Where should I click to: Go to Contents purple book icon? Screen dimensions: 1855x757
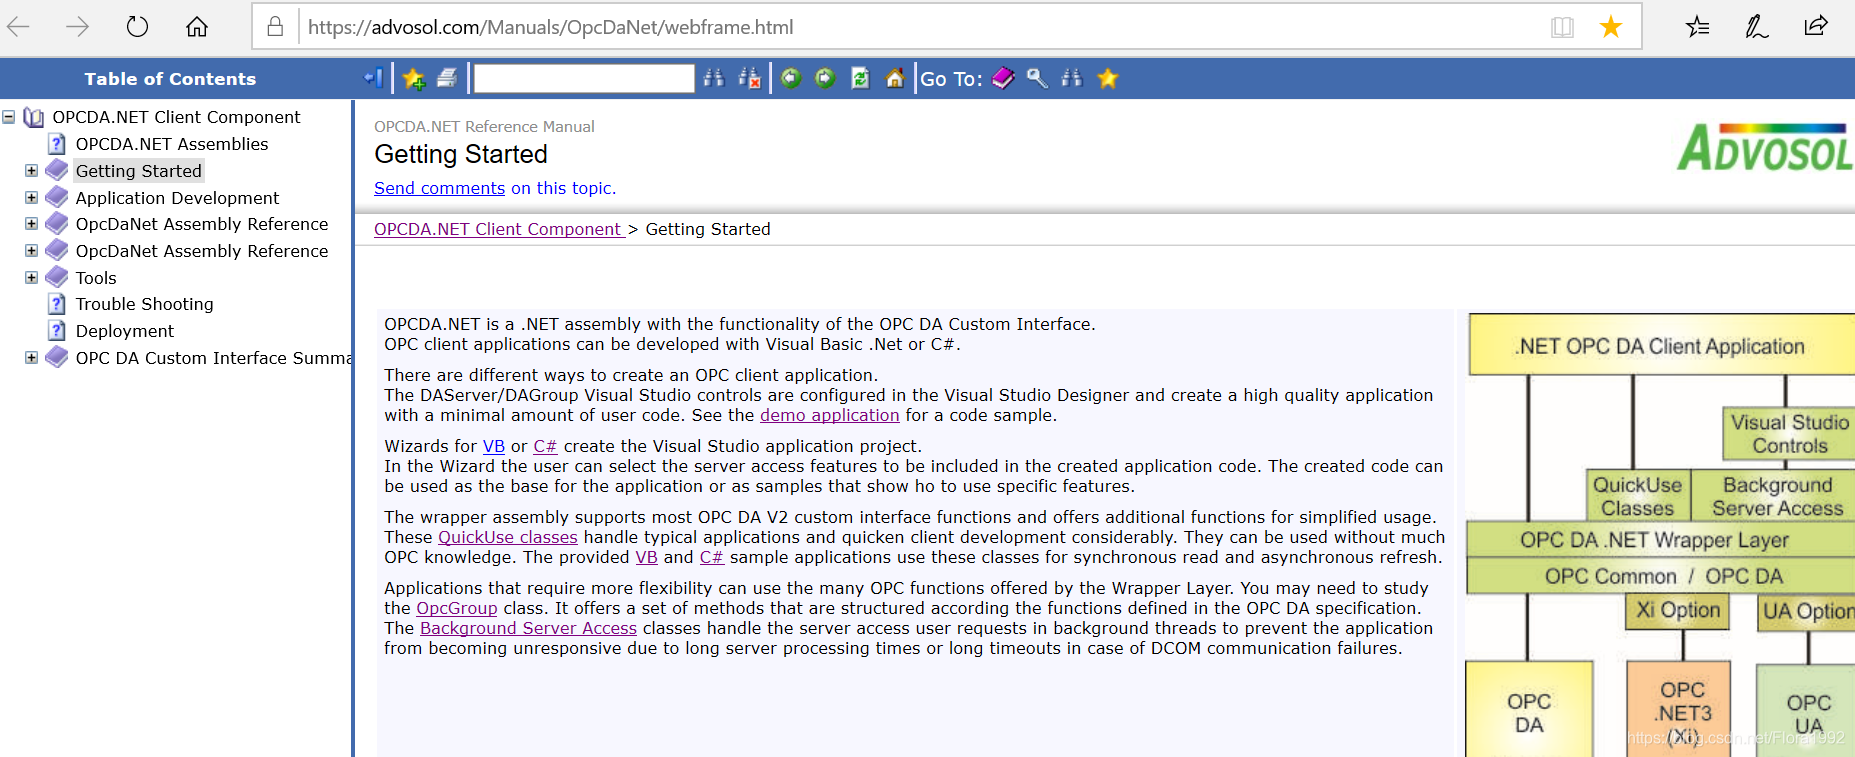pyautogui.click(x=1003, y=78)
